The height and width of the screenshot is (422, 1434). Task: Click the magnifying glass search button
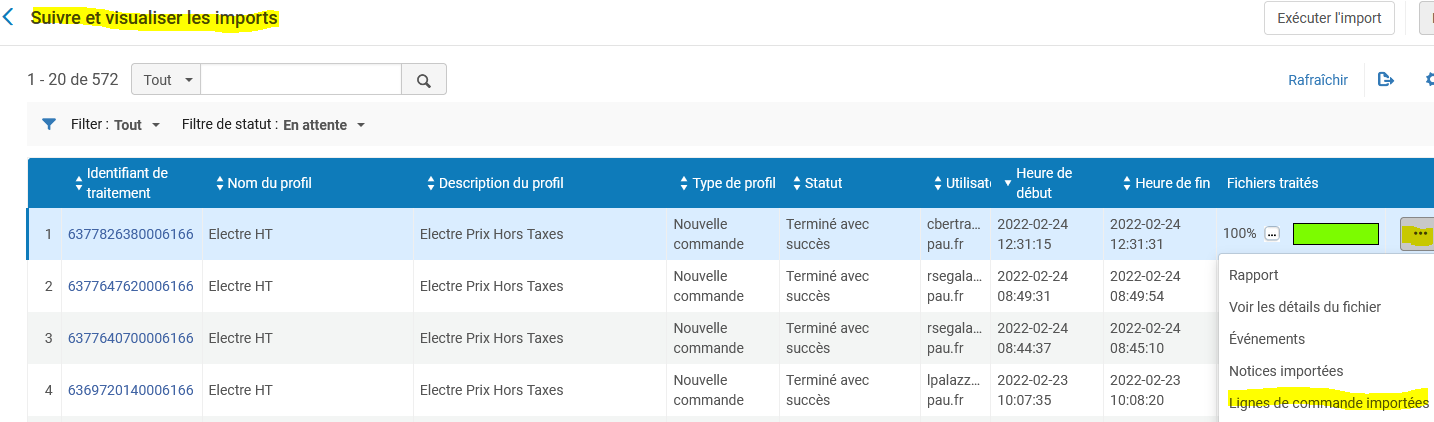[x=423, y=80]
